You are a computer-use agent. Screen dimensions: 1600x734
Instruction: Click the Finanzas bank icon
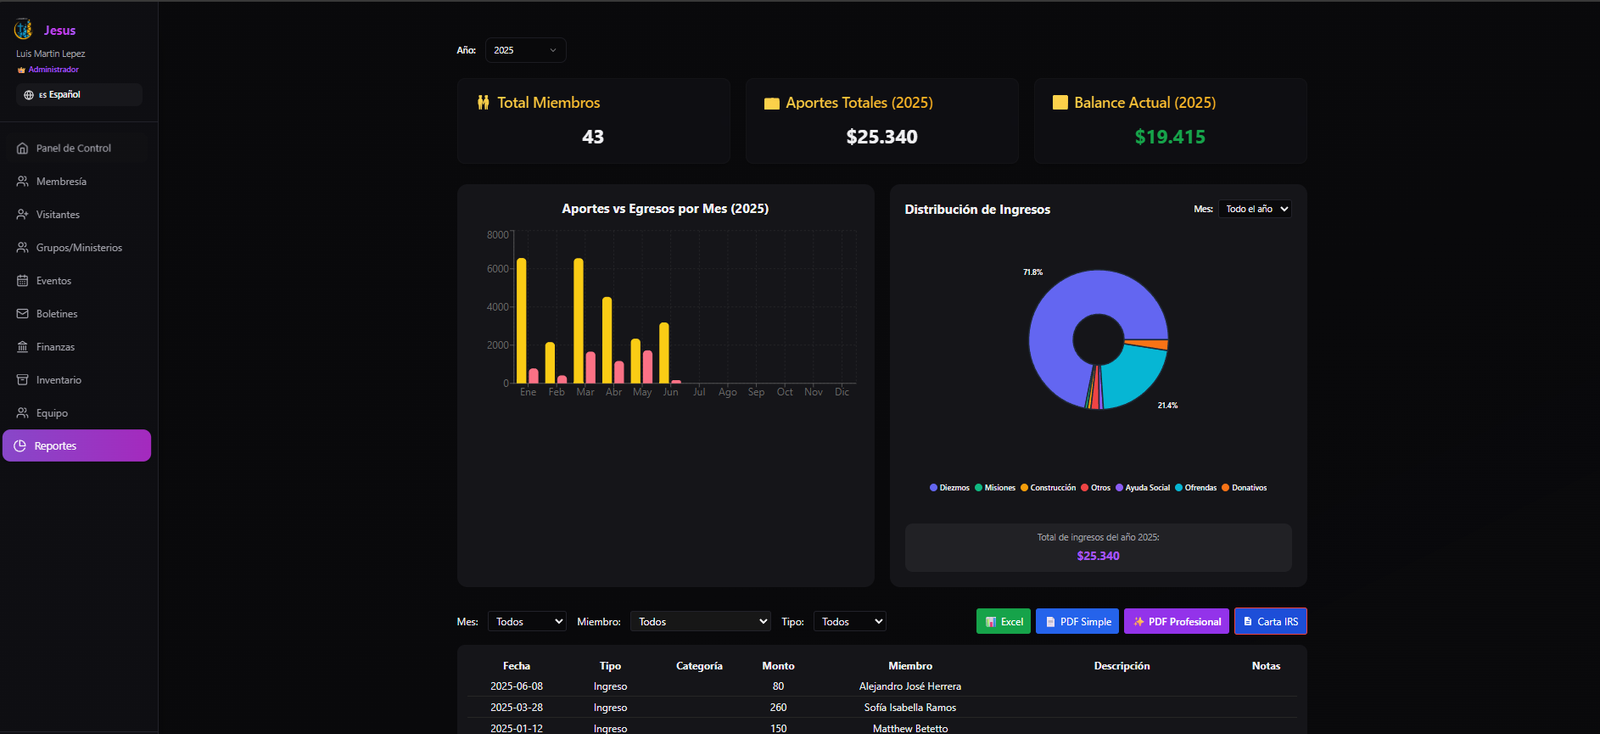tap(22, 347)
